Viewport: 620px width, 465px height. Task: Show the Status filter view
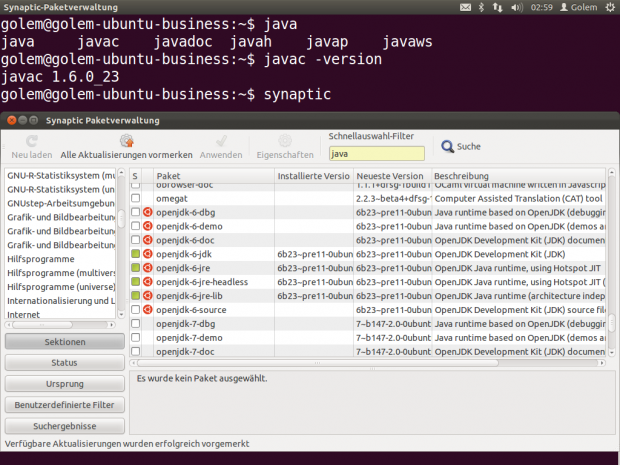64,363
